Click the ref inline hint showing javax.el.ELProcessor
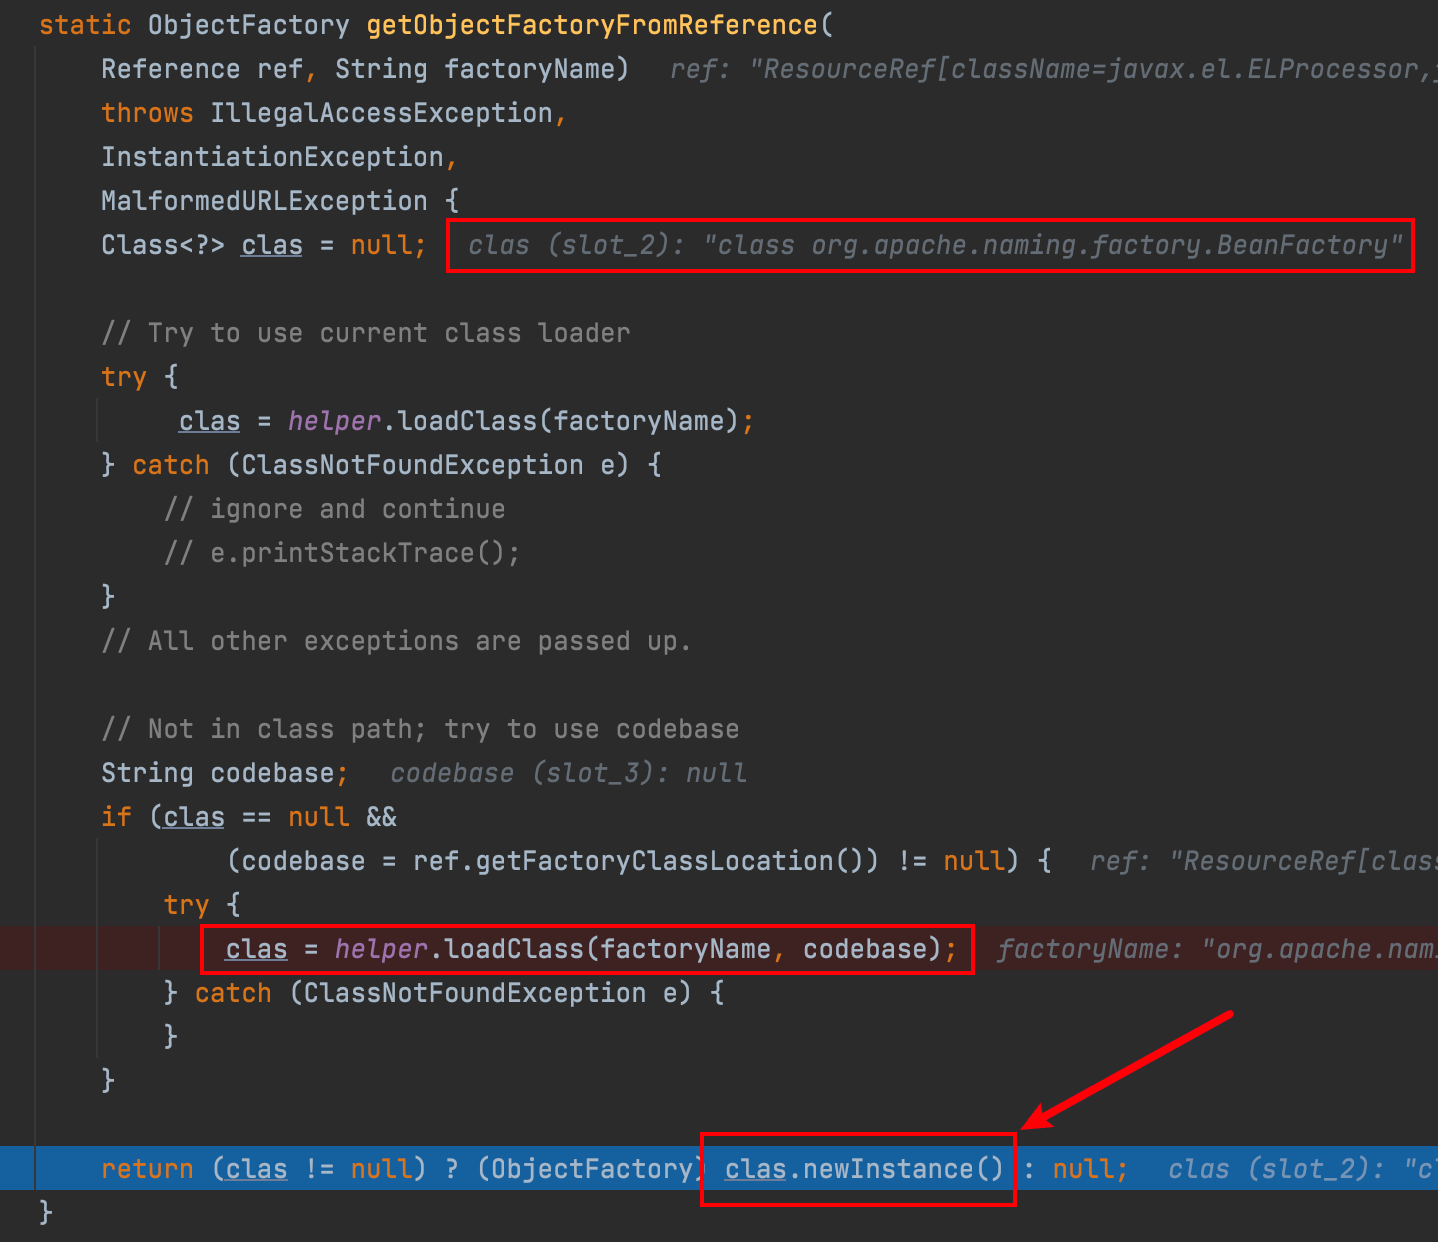Image resolution: width=1438 pixels, height=1242 pixels. click(1050, 69)
